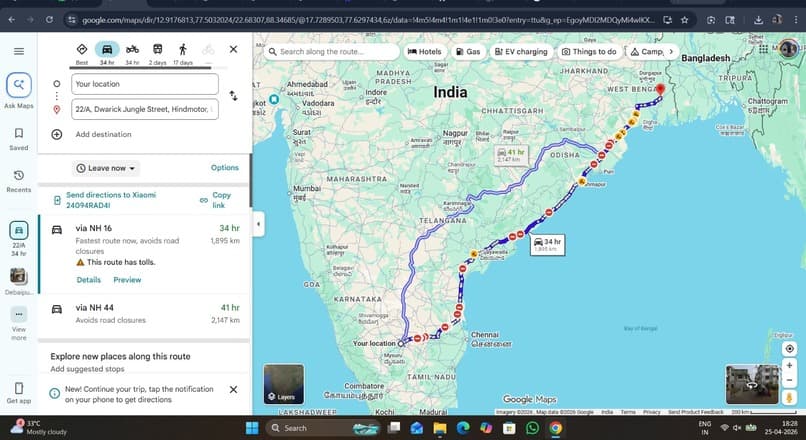806x440 pixels.
Task: Copy the directions link
Action: click(x=216, y=200)
